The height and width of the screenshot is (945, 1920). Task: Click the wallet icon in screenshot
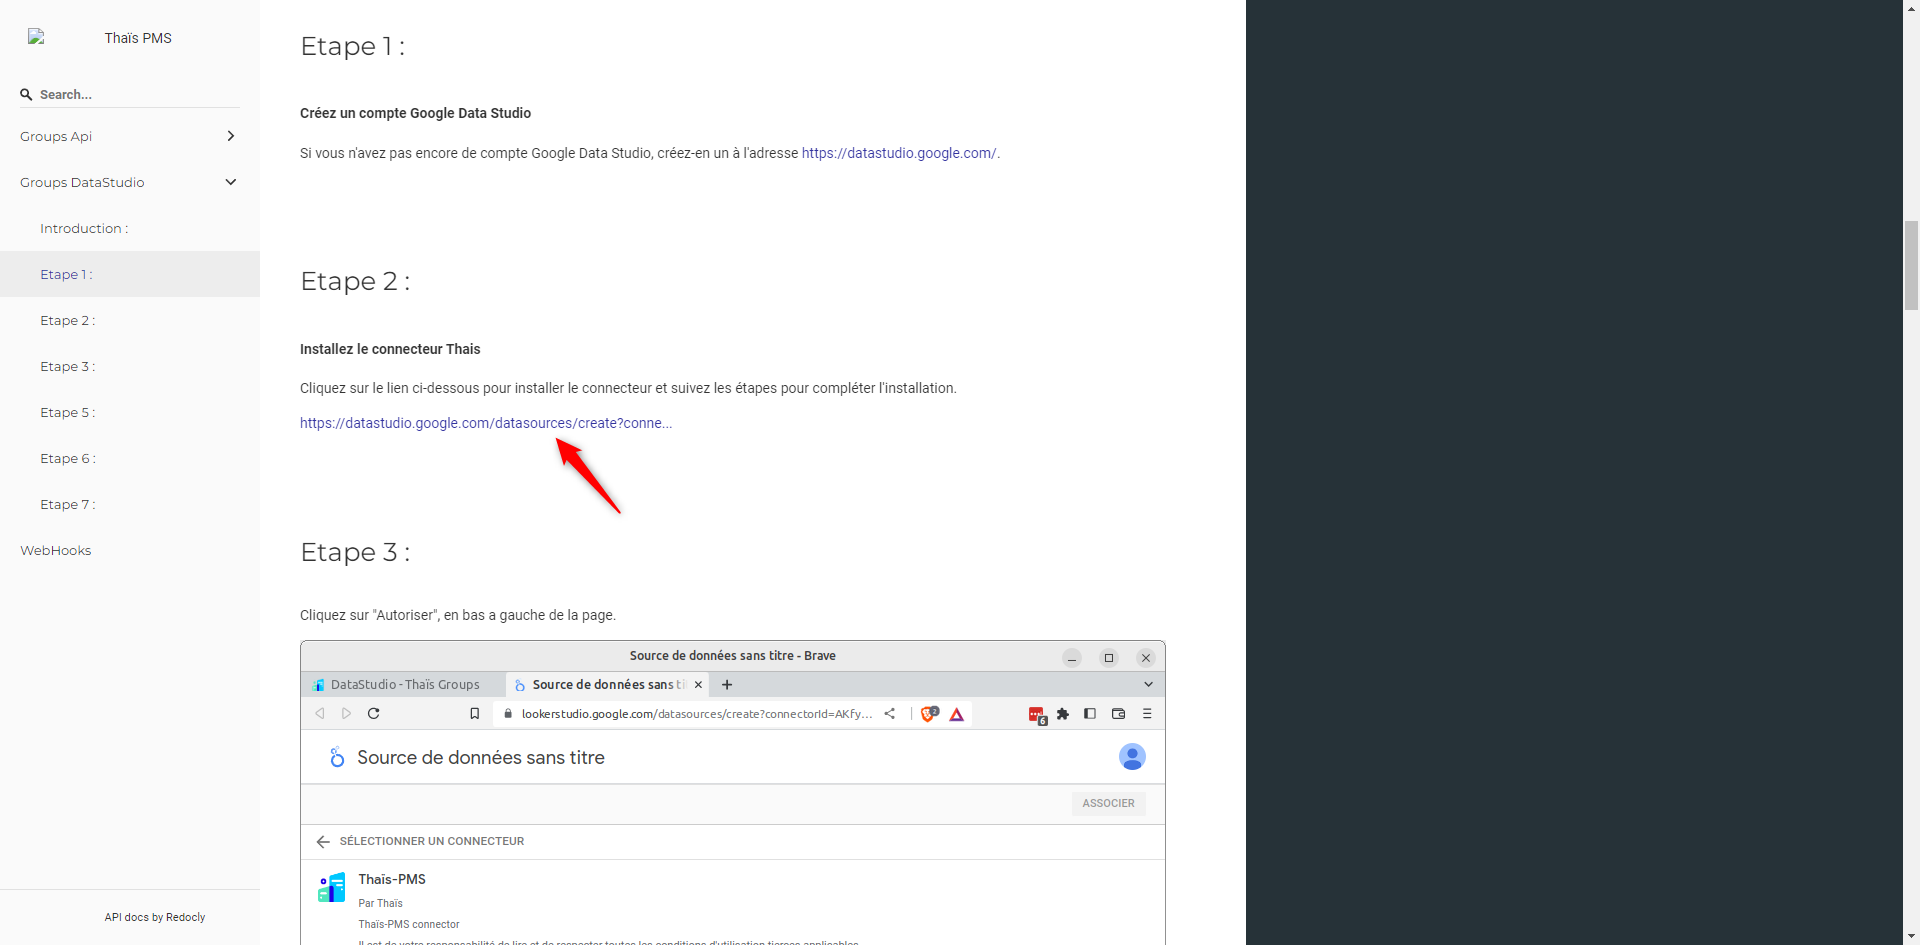tap(1119, 714)
